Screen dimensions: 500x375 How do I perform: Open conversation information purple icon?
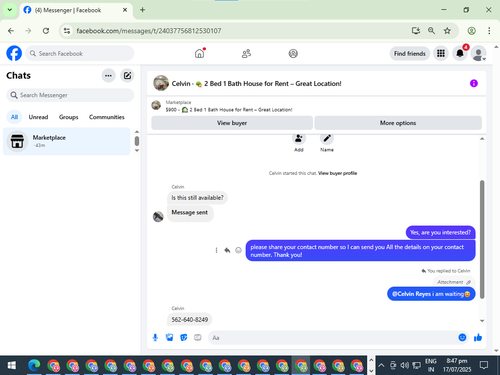coord(474,83)
